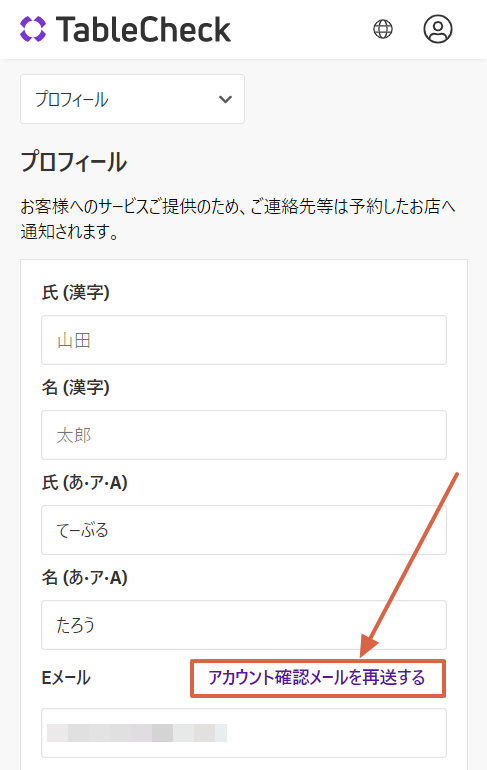
Task: Click the 氏 (漢字) field label
Action: [x=76, y=293]
